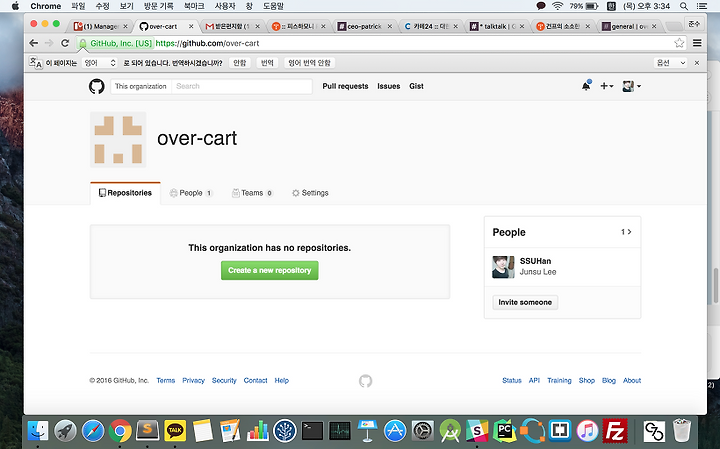Click the footer GitHub mark icon
This screenshot has height=449, width=720.
pyautogui.click(x=366, y=381)
